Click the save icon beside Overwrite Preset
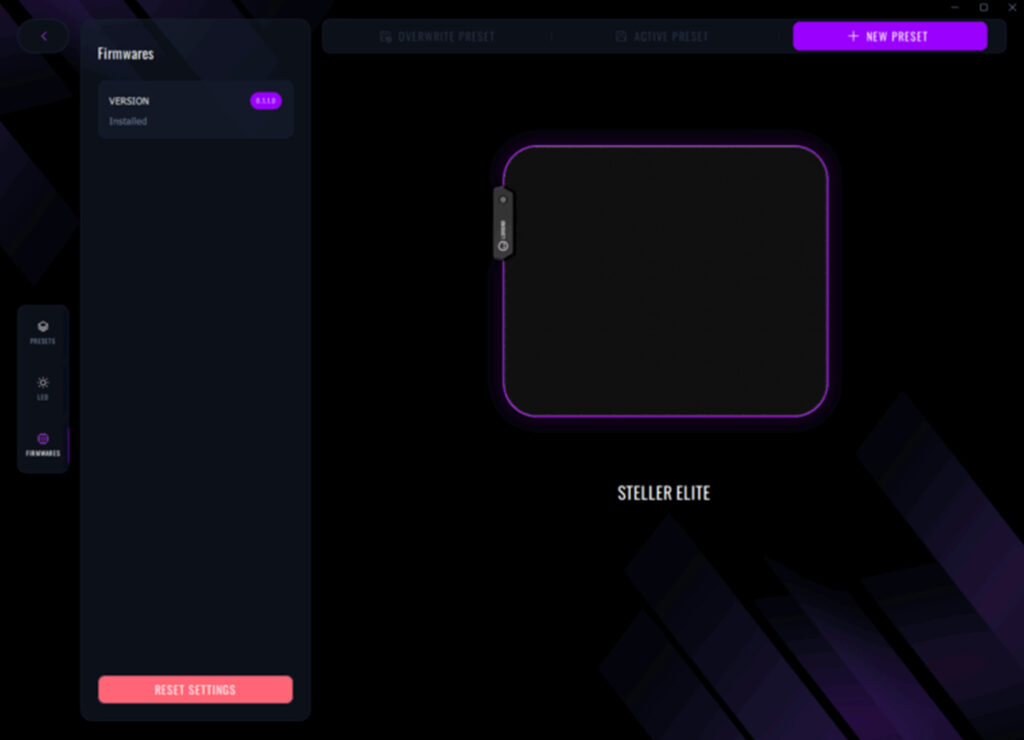Screen dimensions: 1024x740 386,37
